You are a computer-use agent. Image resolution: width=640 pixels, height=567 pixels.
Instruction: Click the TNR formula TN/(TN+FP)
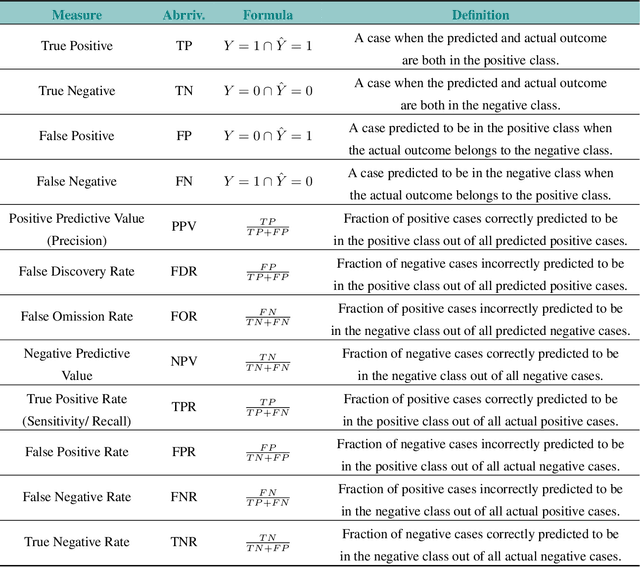tap(267, 543)
